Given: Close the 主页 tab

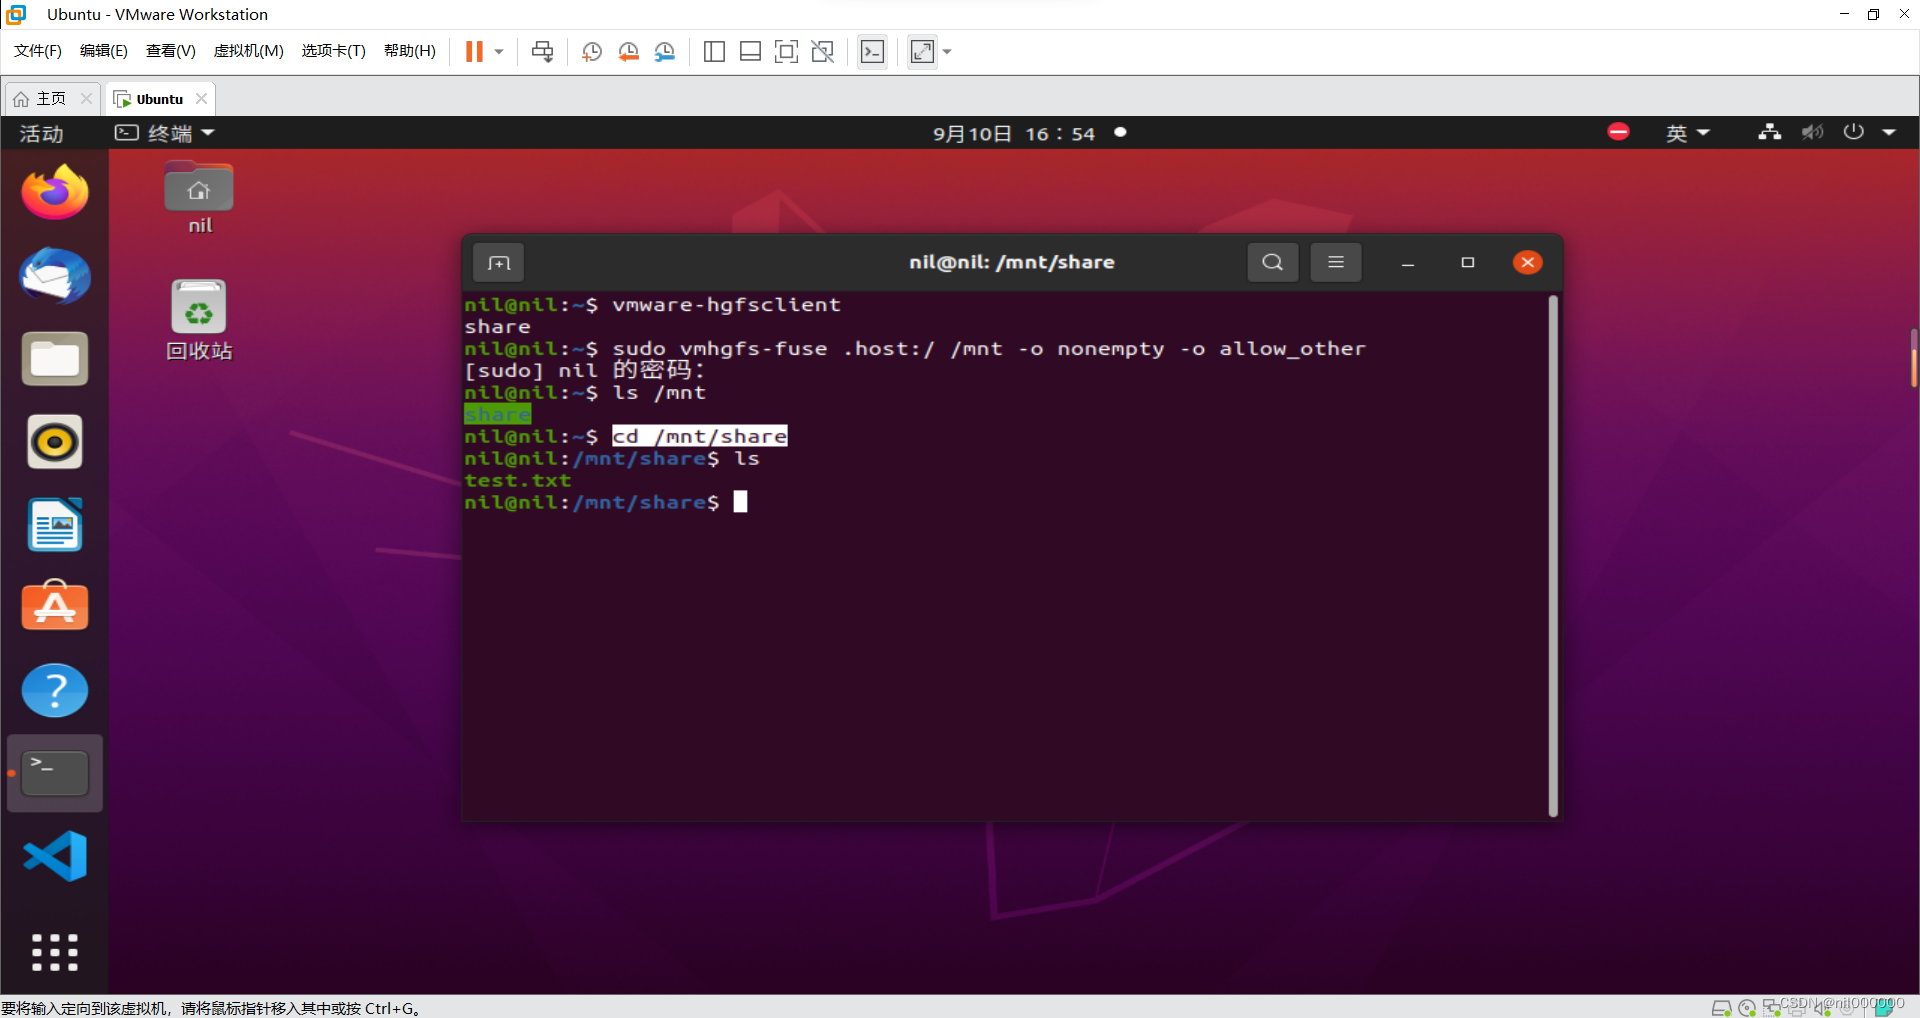Looking at the screenshot, I should [x=86, y=98].
